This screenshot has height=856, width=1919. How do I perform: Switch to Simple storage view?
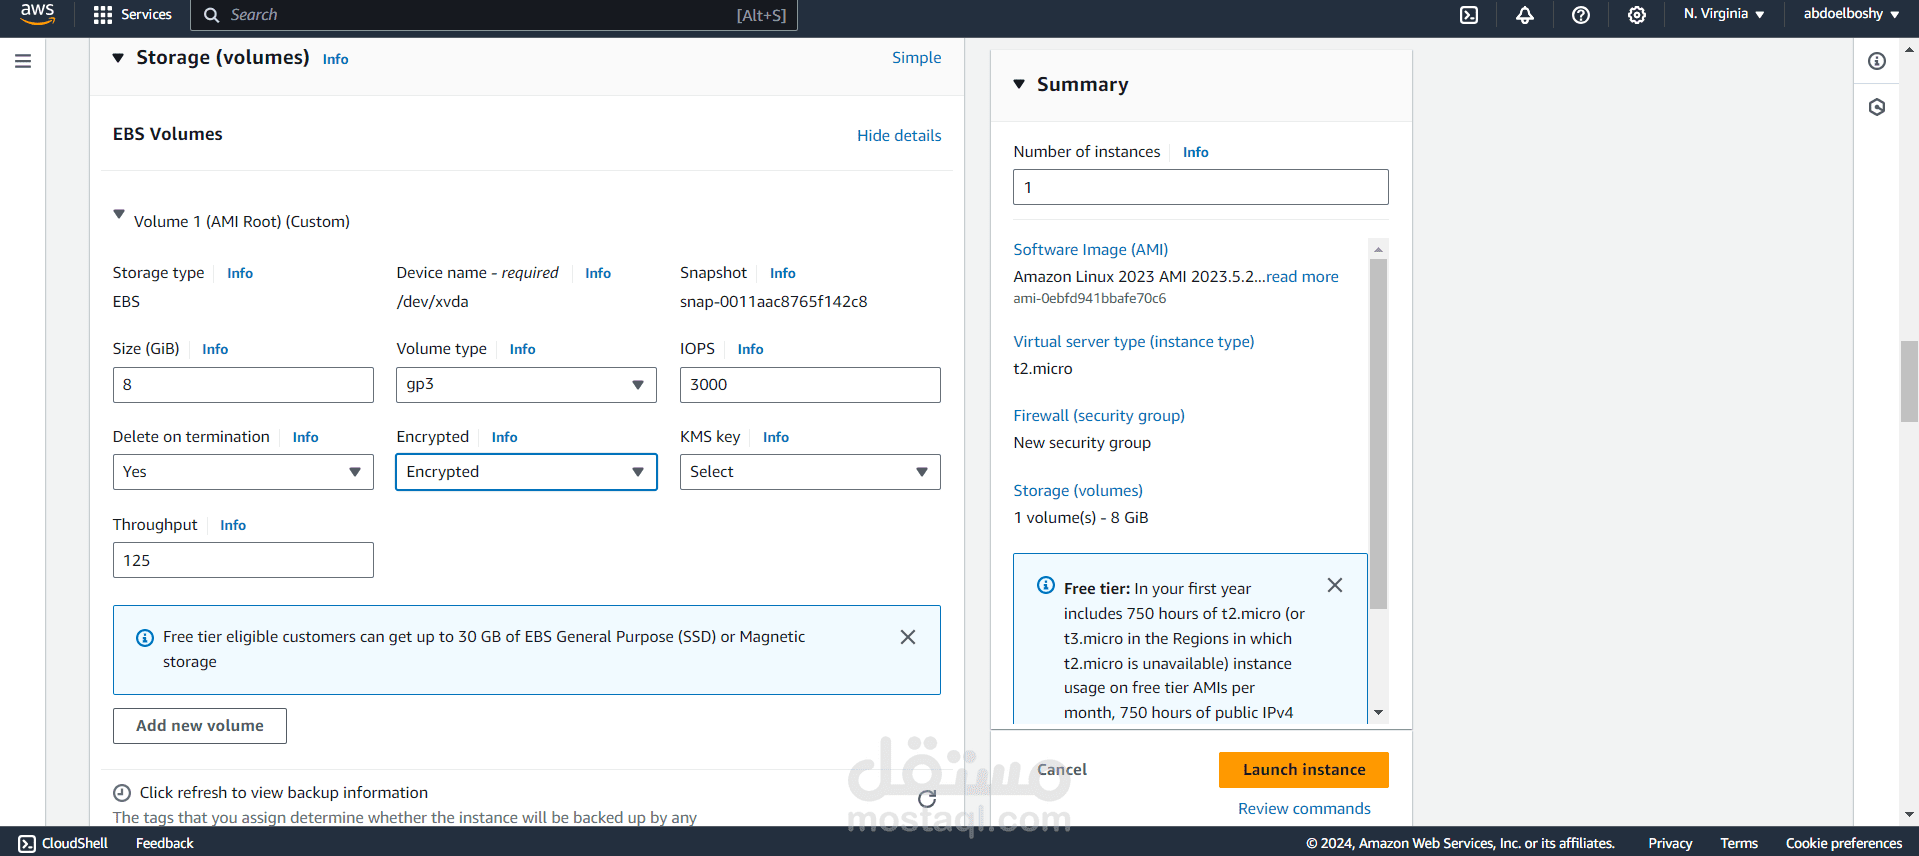pos(917,58)
